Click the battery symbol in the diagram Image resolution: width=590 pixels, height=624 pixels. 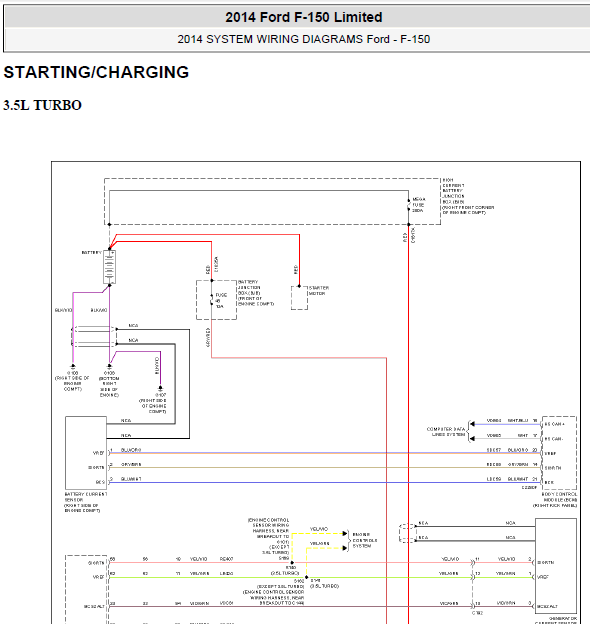109,267
